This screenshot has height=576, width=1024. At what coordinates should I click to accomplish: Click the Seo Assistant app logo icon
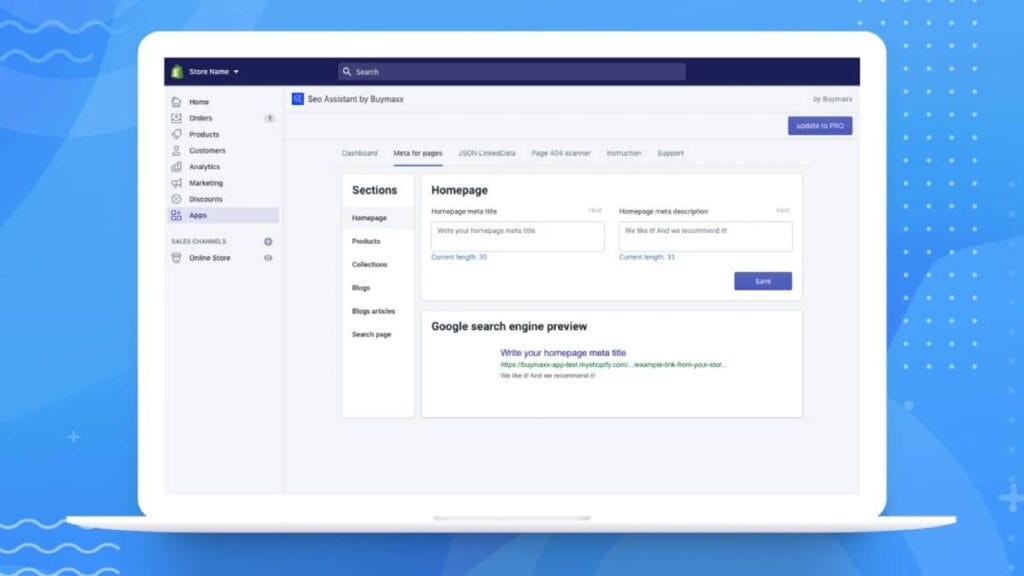[298, 99]
